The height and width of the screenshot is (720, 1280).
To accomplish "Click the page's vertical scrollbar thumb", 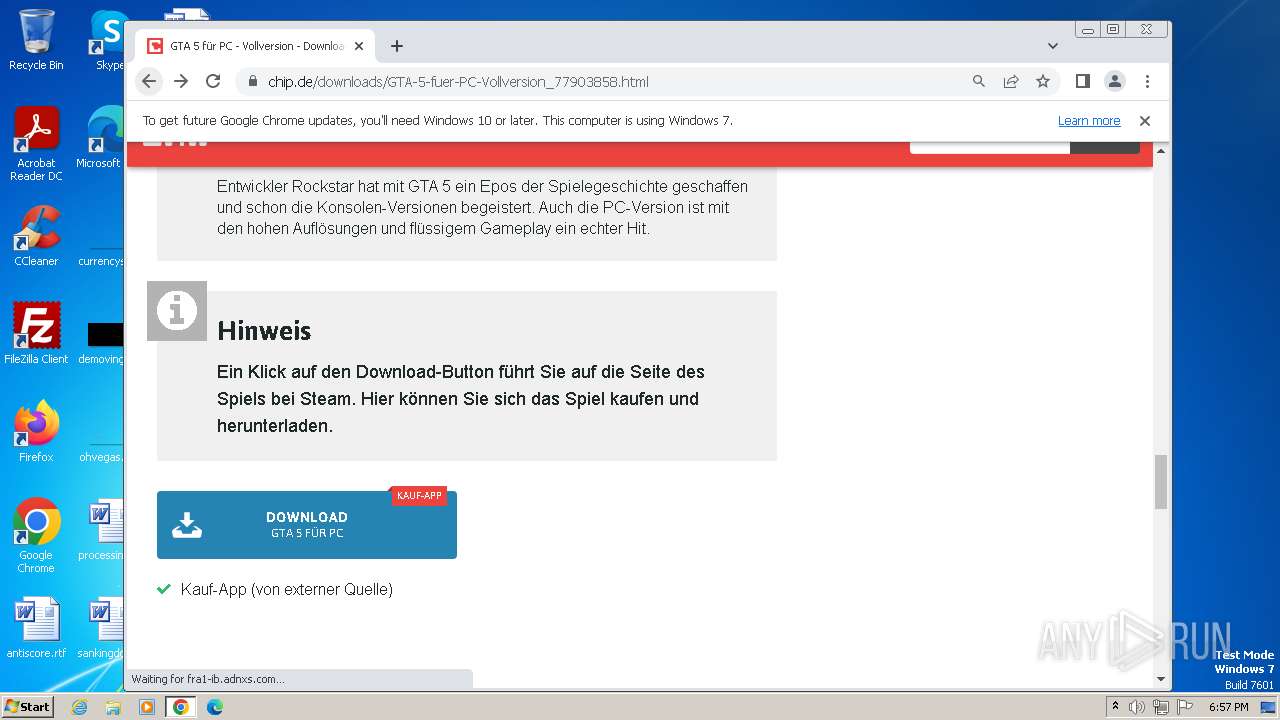I will [1161, 482].
